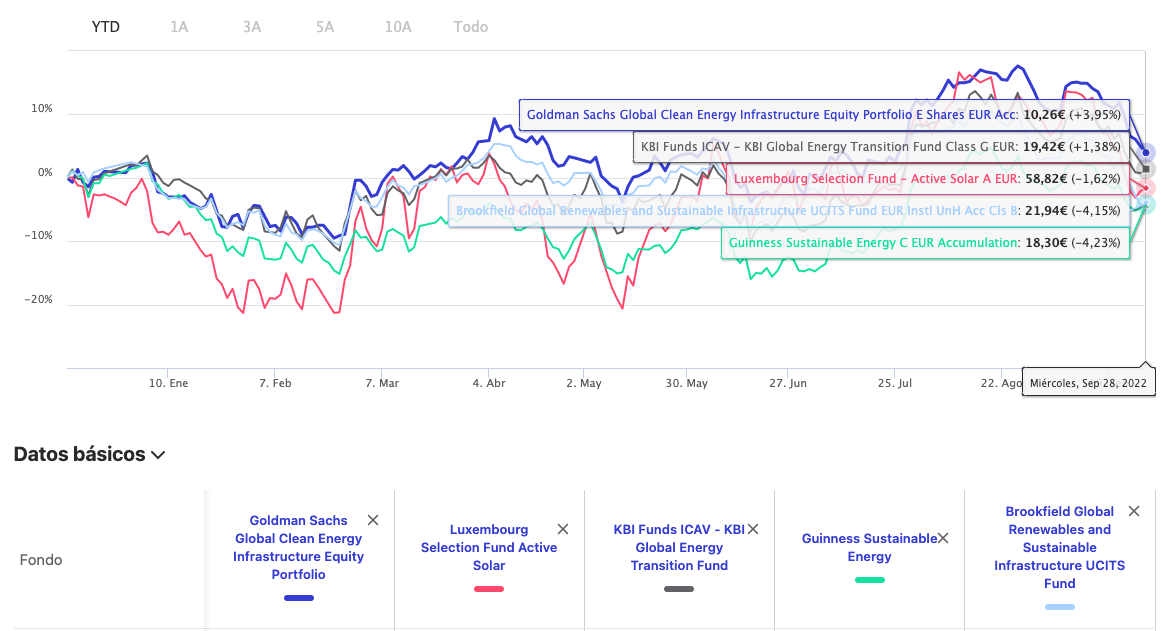Remove Goldman Sachs fund from comparison
The height and width of the screenshot is (631, 1161).
373,520
